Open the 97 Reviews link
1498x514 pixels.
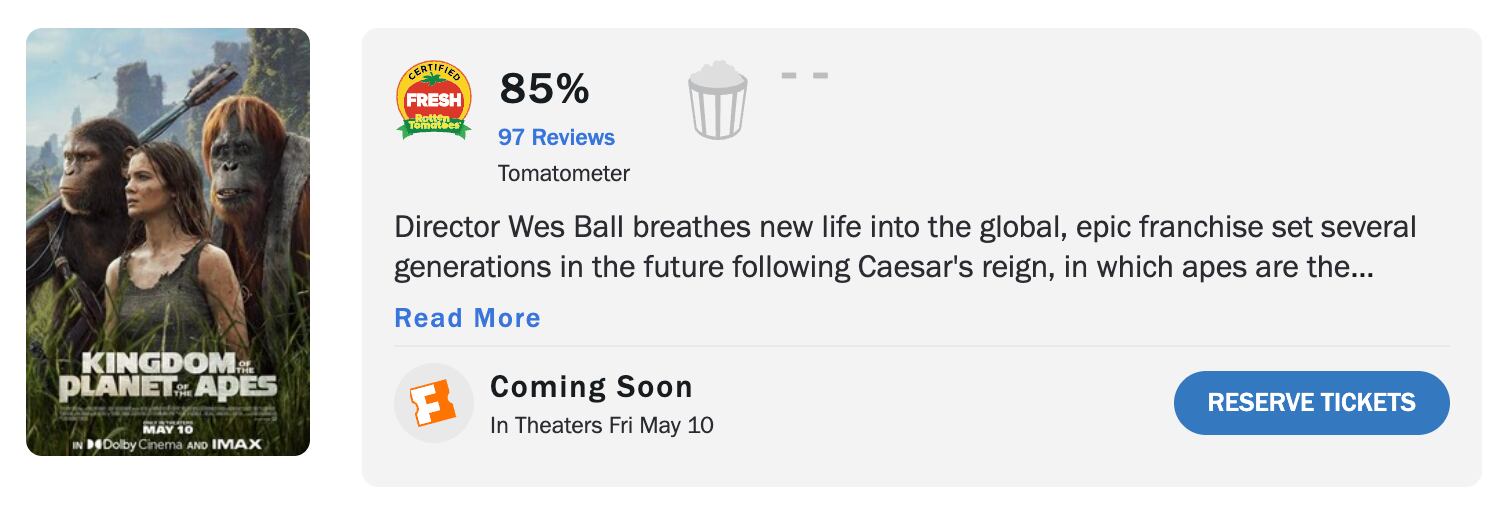[x=556, y=137]
